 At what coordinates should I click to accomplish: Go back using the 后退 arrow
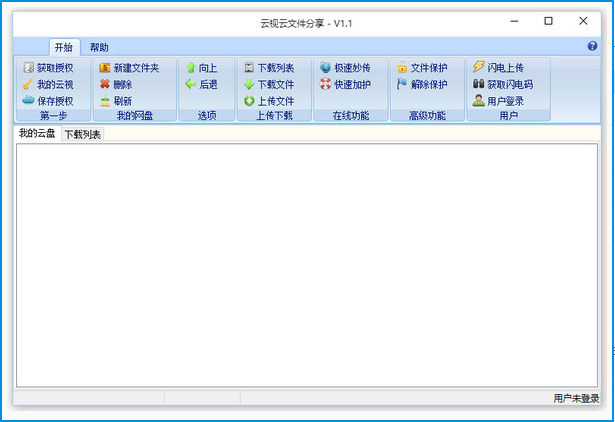(191, 85)
